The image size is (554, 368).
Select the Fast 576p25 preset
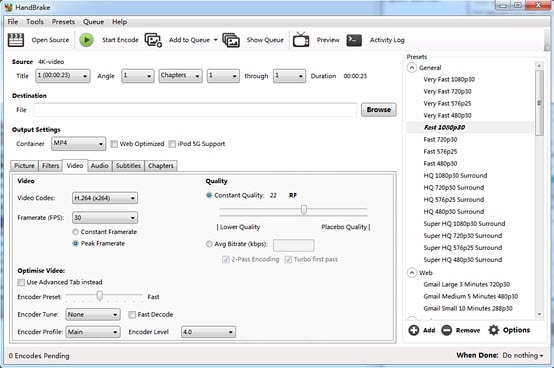(x=440, y=152)
